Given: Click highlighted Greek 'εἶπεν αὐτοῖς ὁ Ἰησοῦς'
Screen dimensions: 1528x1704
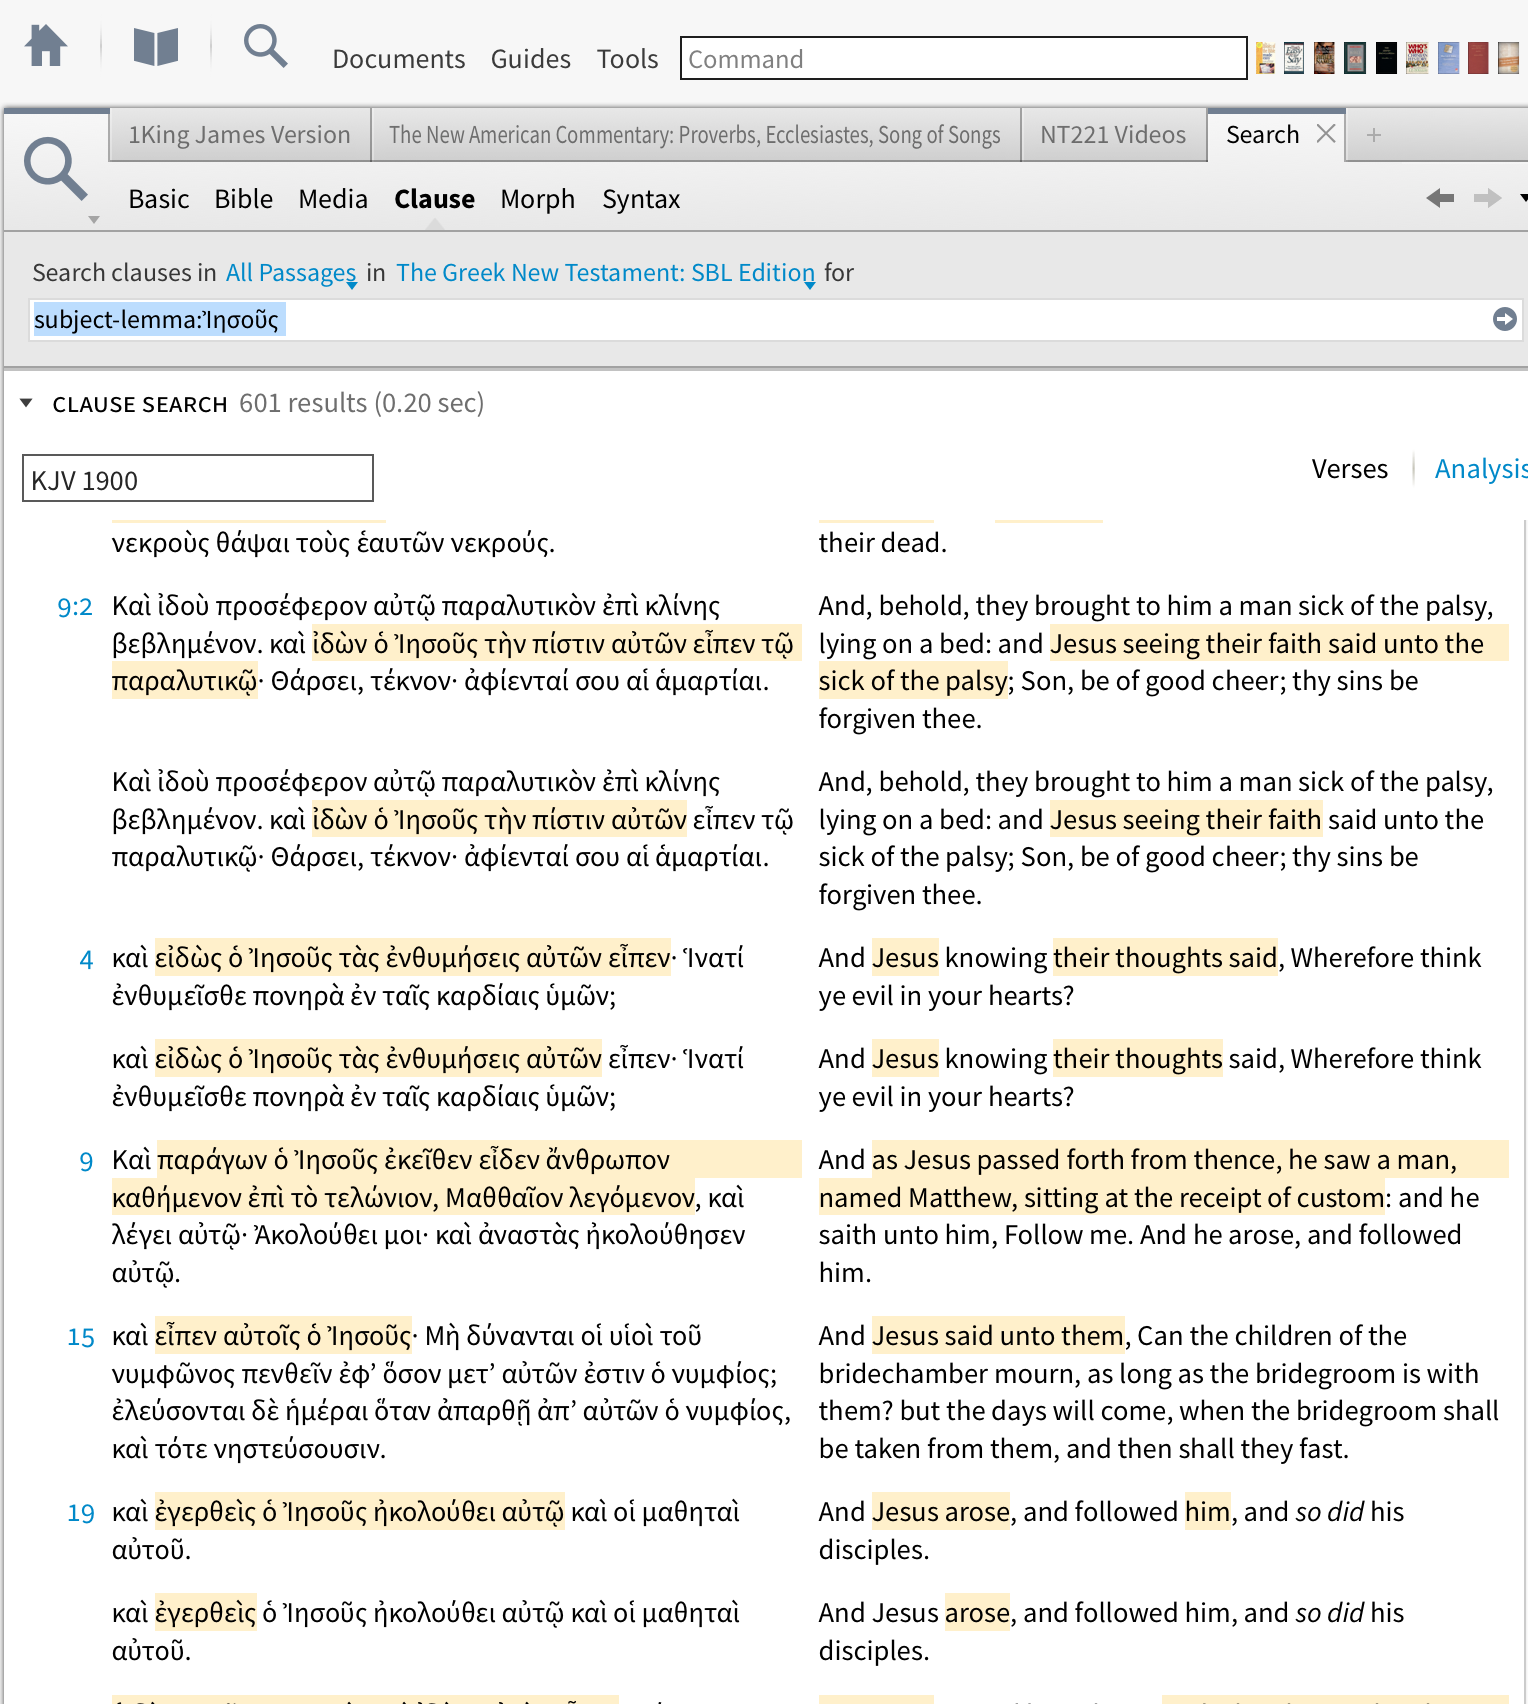Looking at the screenshot, I should point(283,1336).
